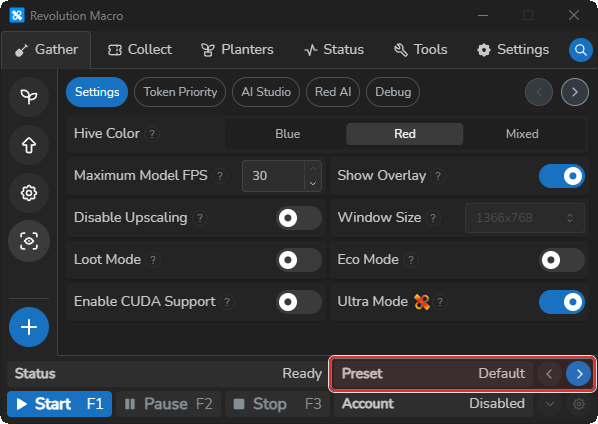Go to previous preset arrow
Image resolution: width=598 pixels, height=424 pixels.
[x=549, y=374]
